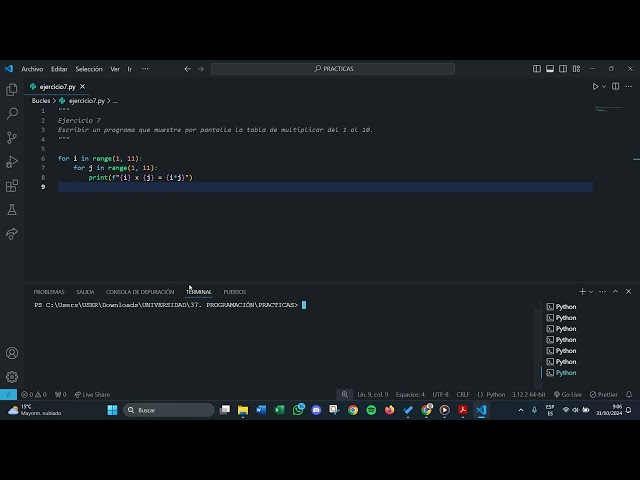Image resolution: width=640 pixels, height=480 pixels.
Task: Open Visual Studio Code from the taskbar
Action: point(481,410)
